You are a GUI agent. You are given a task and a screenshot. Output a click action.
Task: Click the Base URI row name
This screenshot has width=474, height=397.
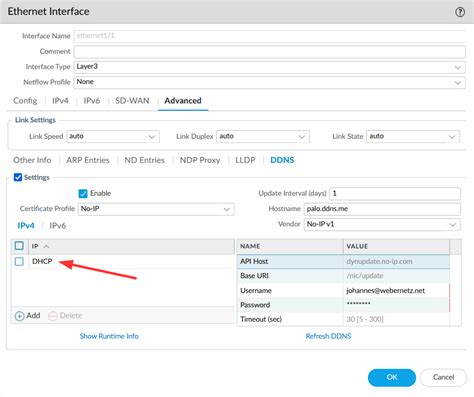254,276
